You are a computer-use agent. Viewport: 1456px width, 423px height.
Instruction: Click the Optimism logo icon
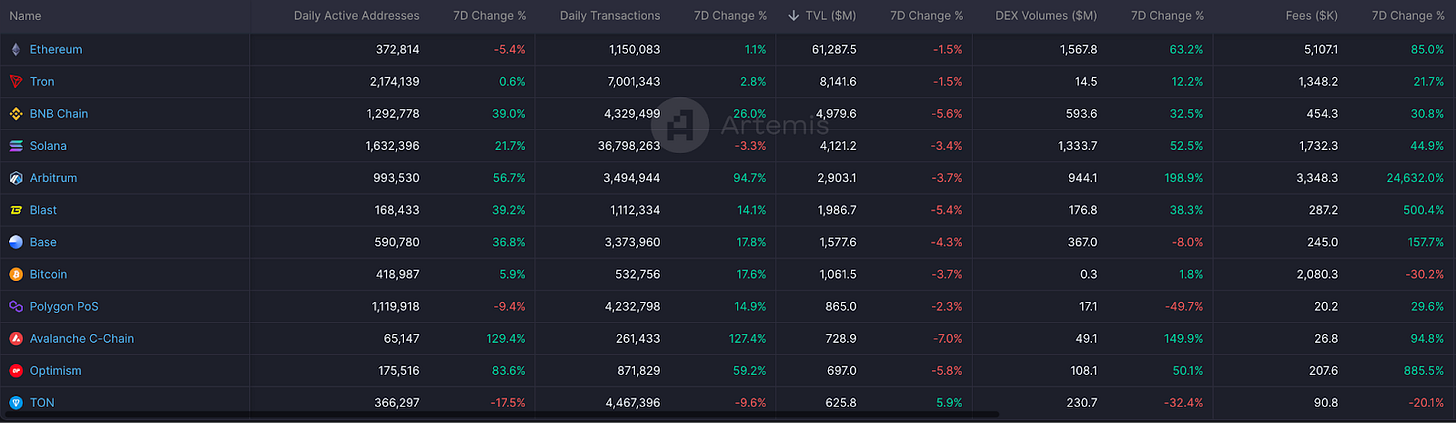[x=15, y=370]
